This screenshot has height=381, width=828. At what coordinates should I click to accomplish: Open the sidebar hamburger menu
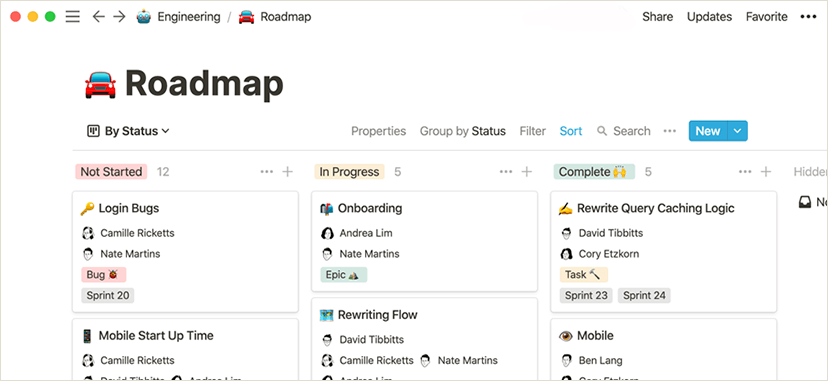point(72,17)
